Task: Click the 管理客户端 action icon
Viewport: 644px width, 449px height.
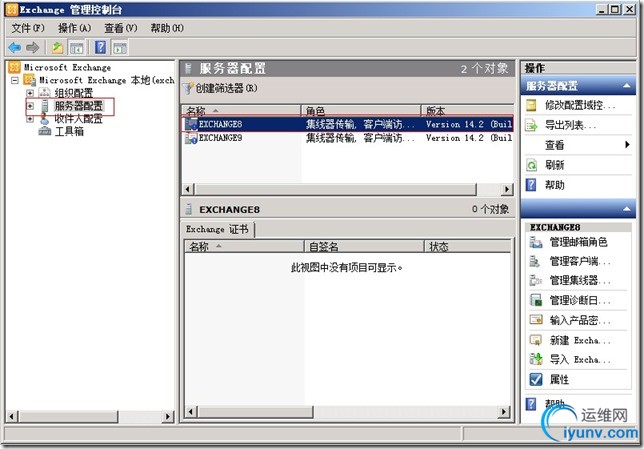Action: click(x=535, y=261)
